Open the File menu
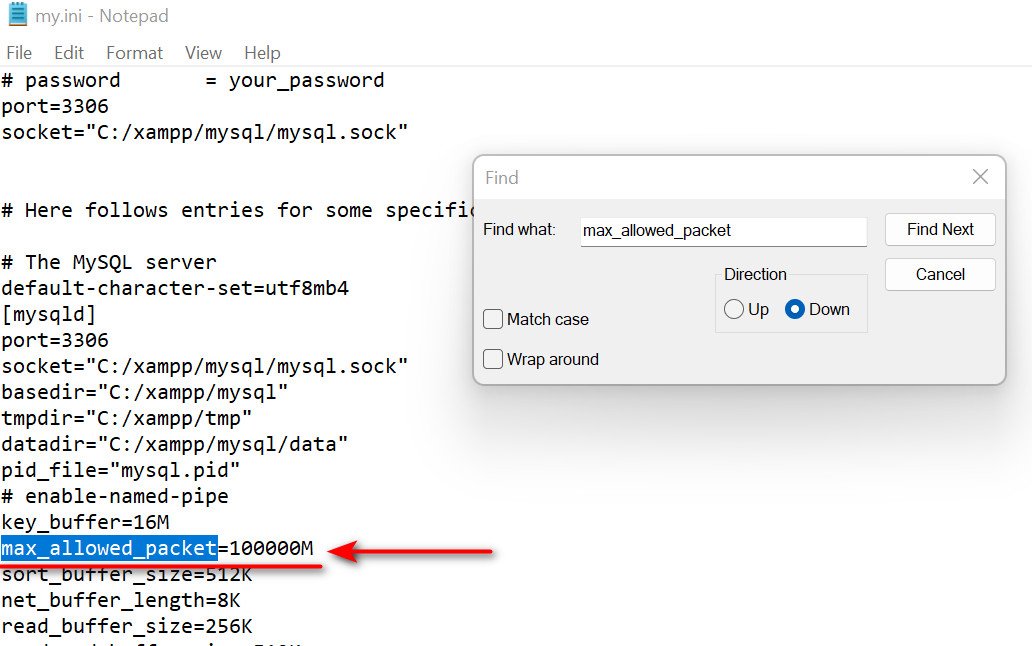The height and width of the screenshot is (646, 1032). pos(19,53)
